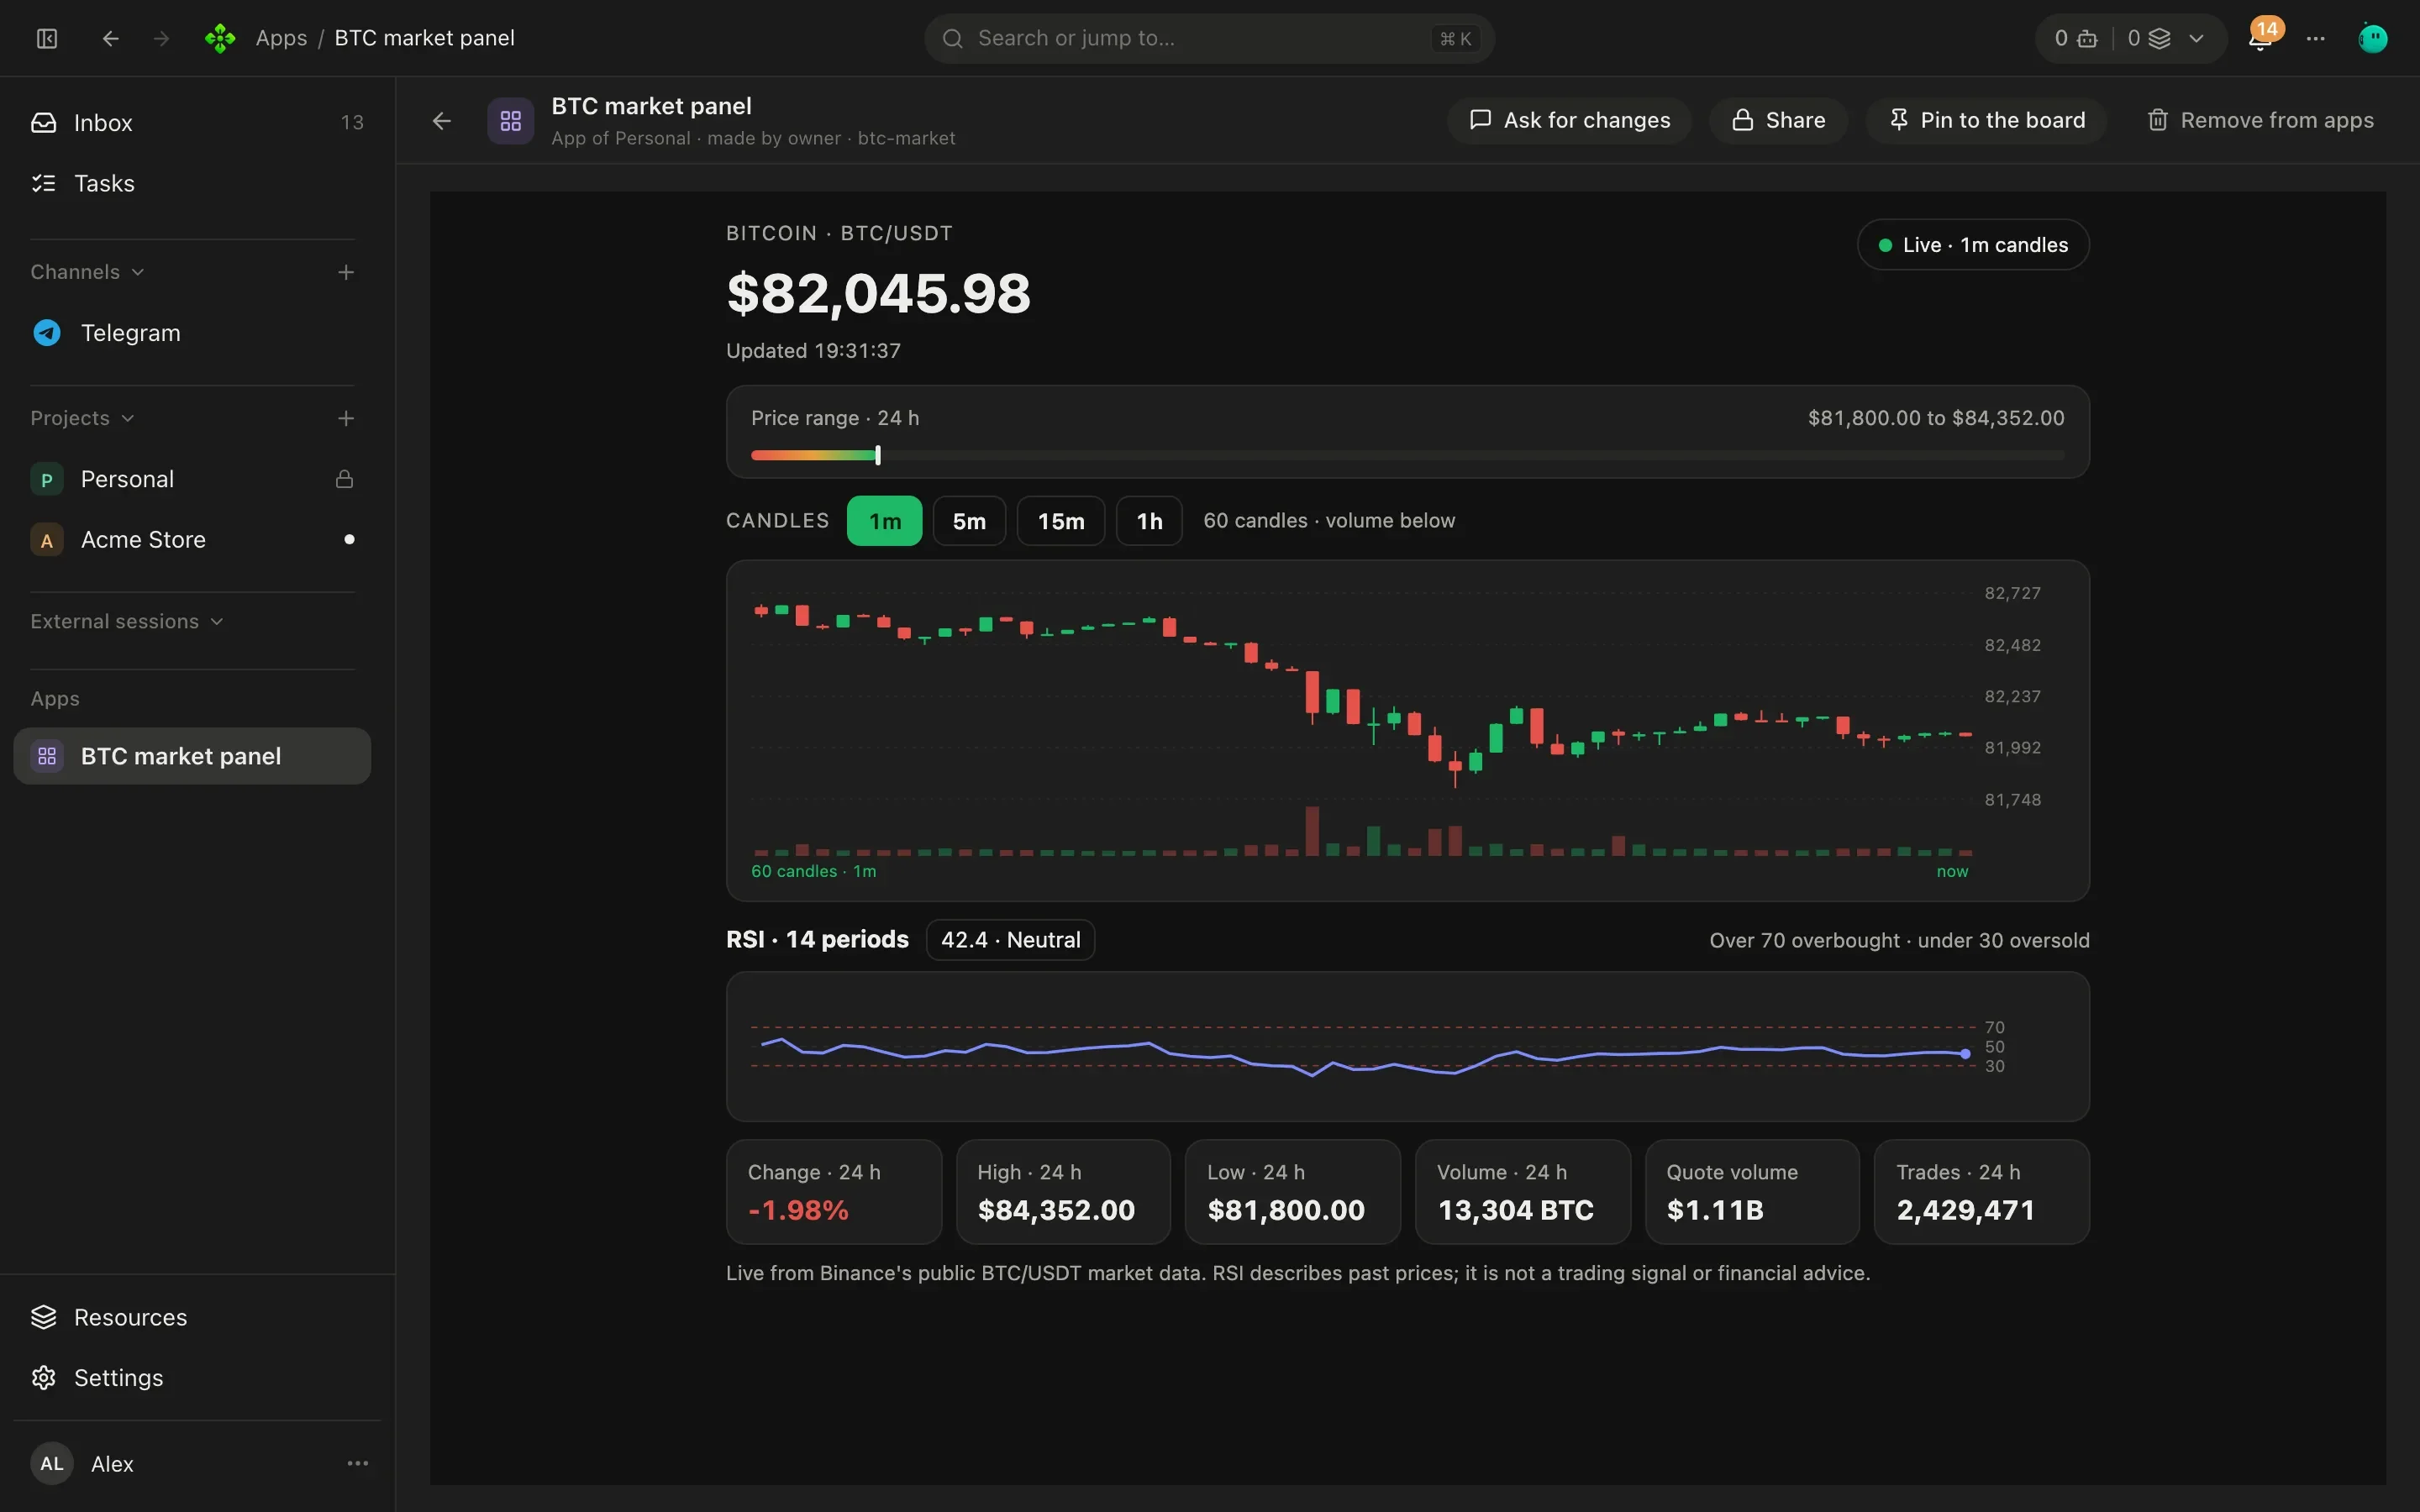This screenshot has height=1512, width=2420.
Task: Click the Apps breadcrumb link
Action: (281, 38)
